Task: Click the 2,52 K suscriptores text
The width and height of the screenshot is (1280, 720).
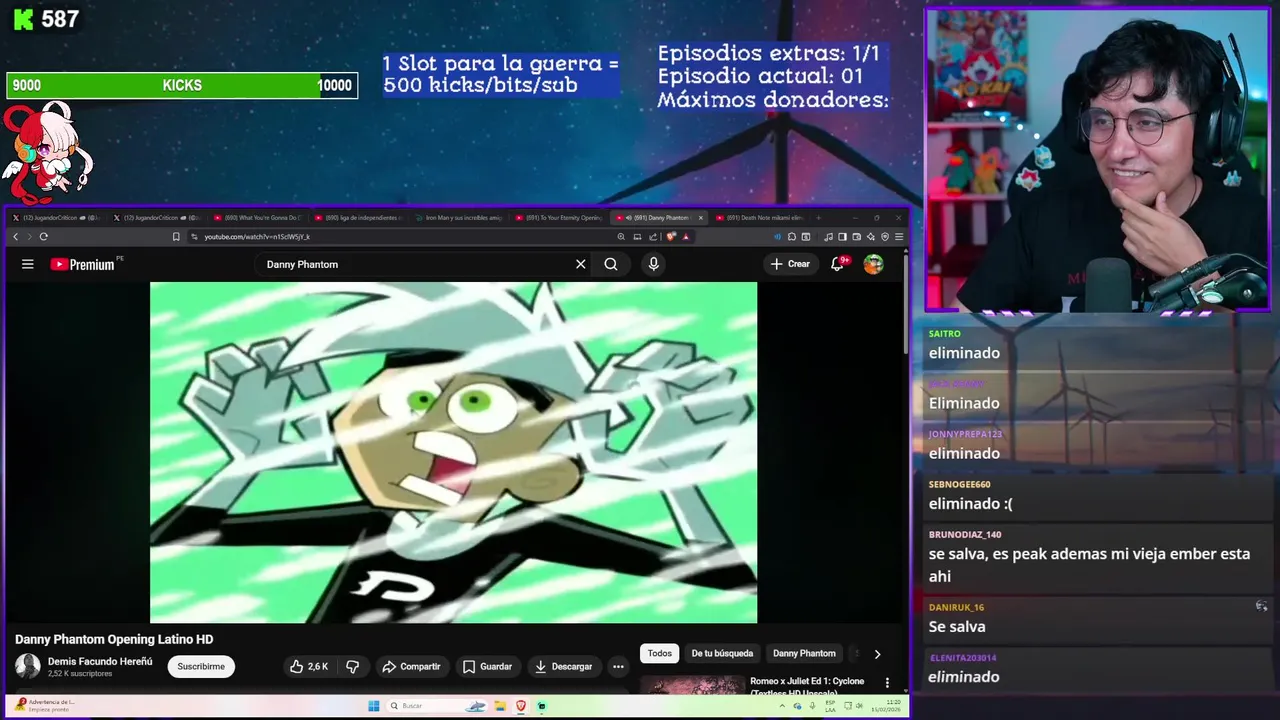Action: (80, 674)
